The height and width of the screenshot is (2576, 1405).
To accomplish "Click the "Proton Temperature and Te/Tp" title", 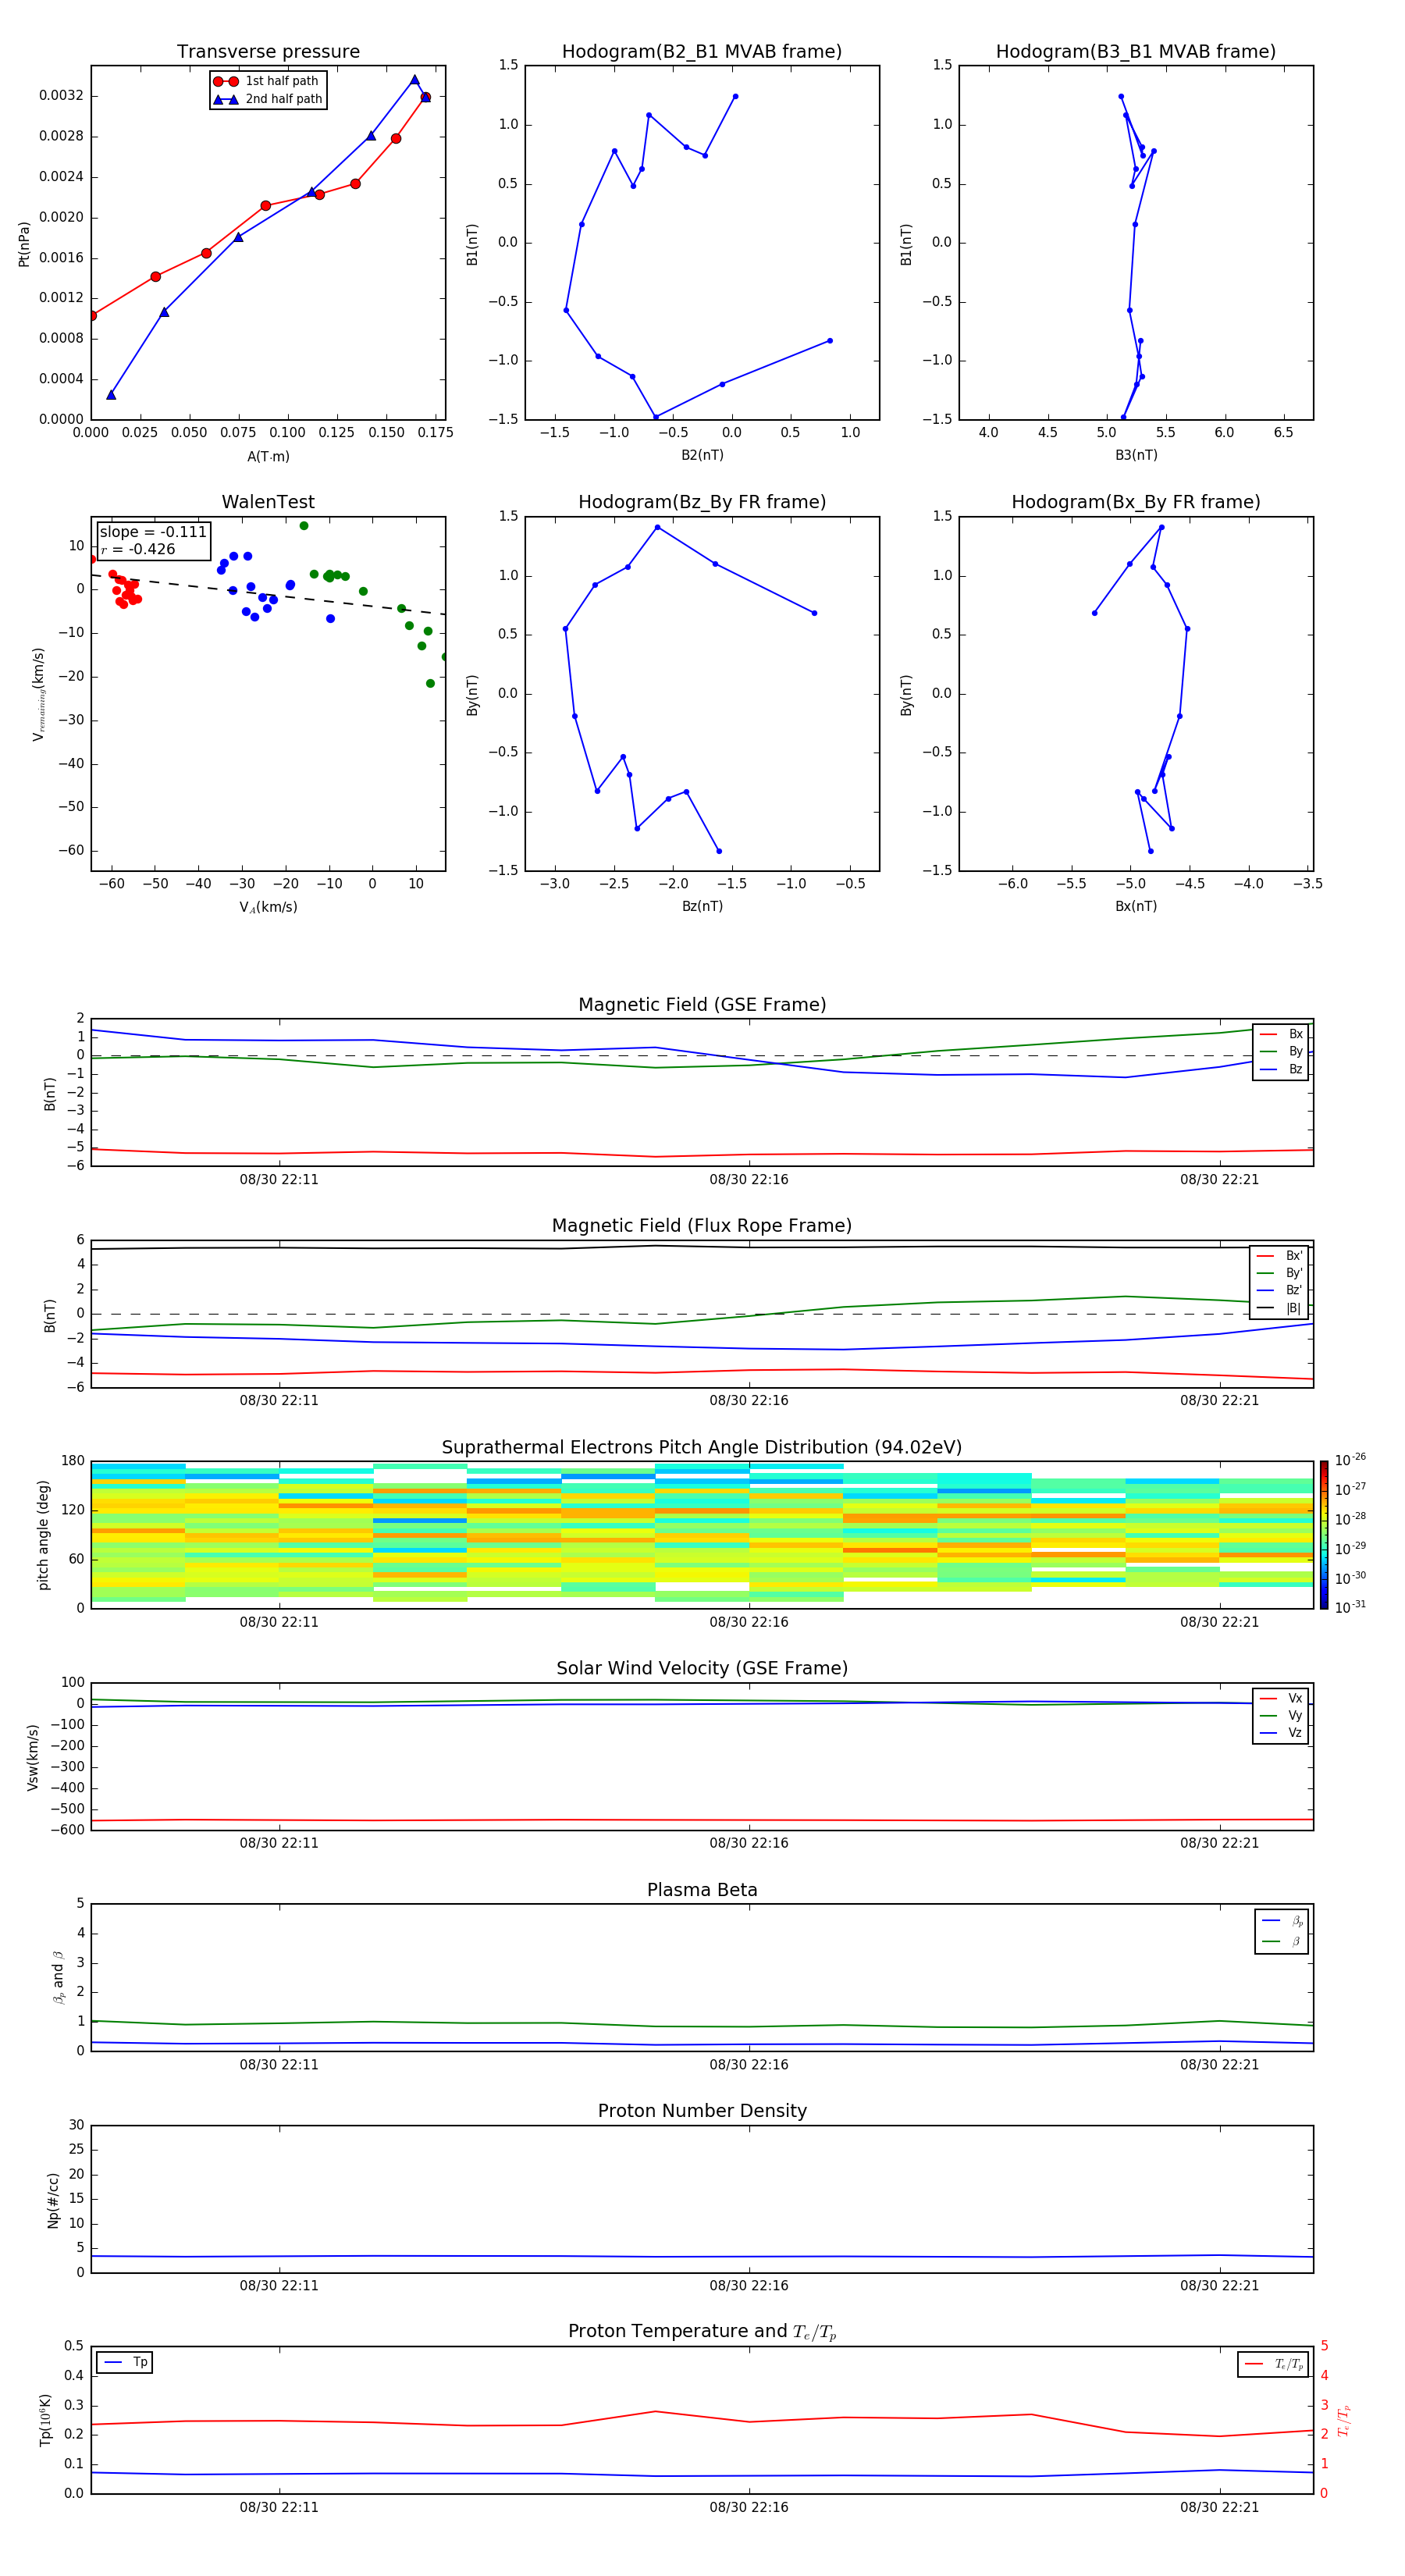I will click(x=702, y=2332).
